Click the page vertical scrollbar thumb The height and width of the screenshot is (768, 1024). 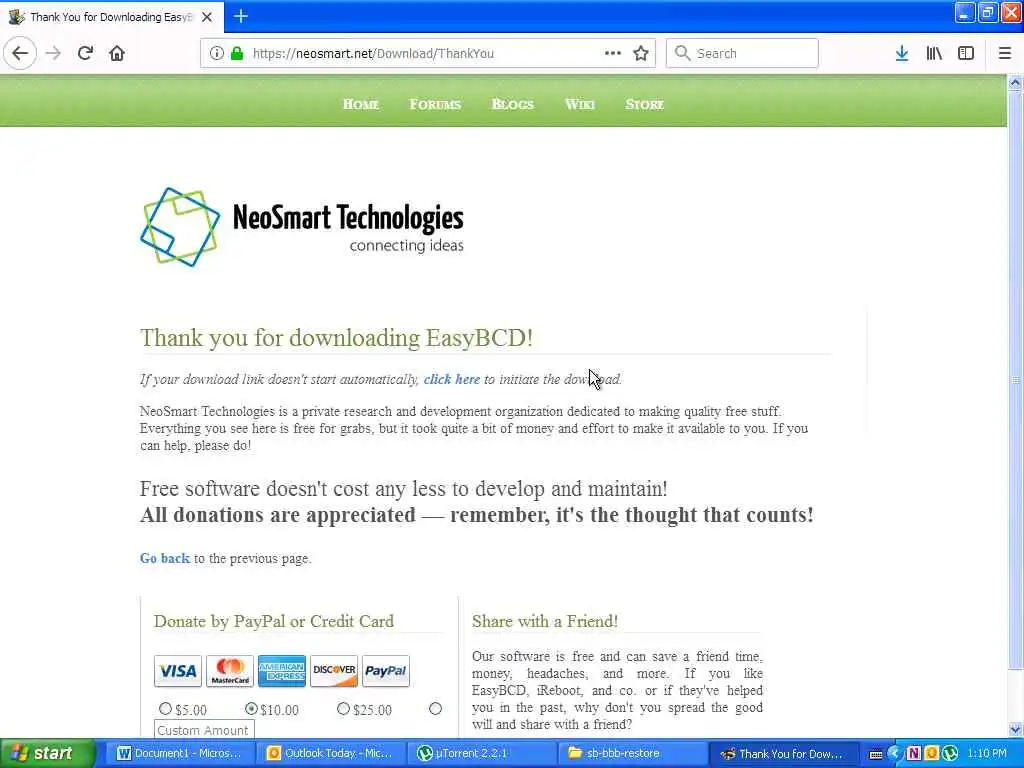1015,380
